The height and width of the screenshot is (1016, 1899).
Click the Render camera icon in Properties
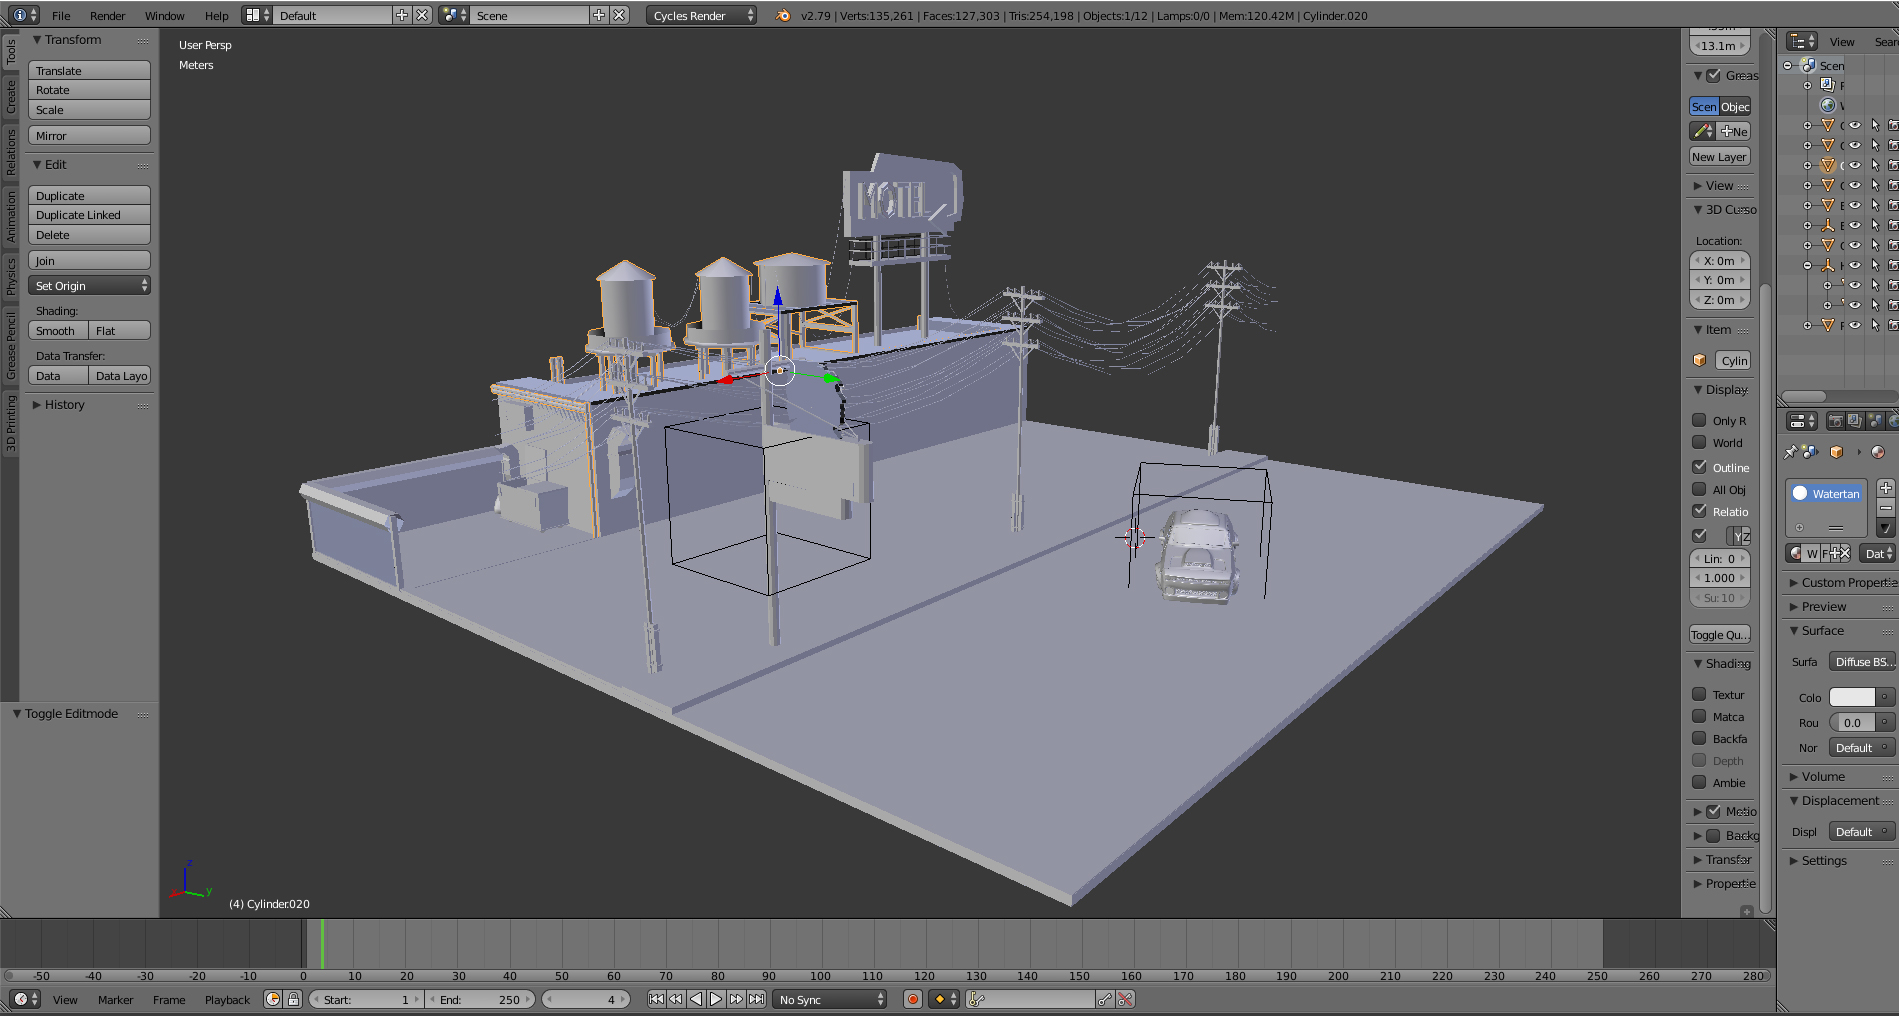click(x=1835, y=421)
